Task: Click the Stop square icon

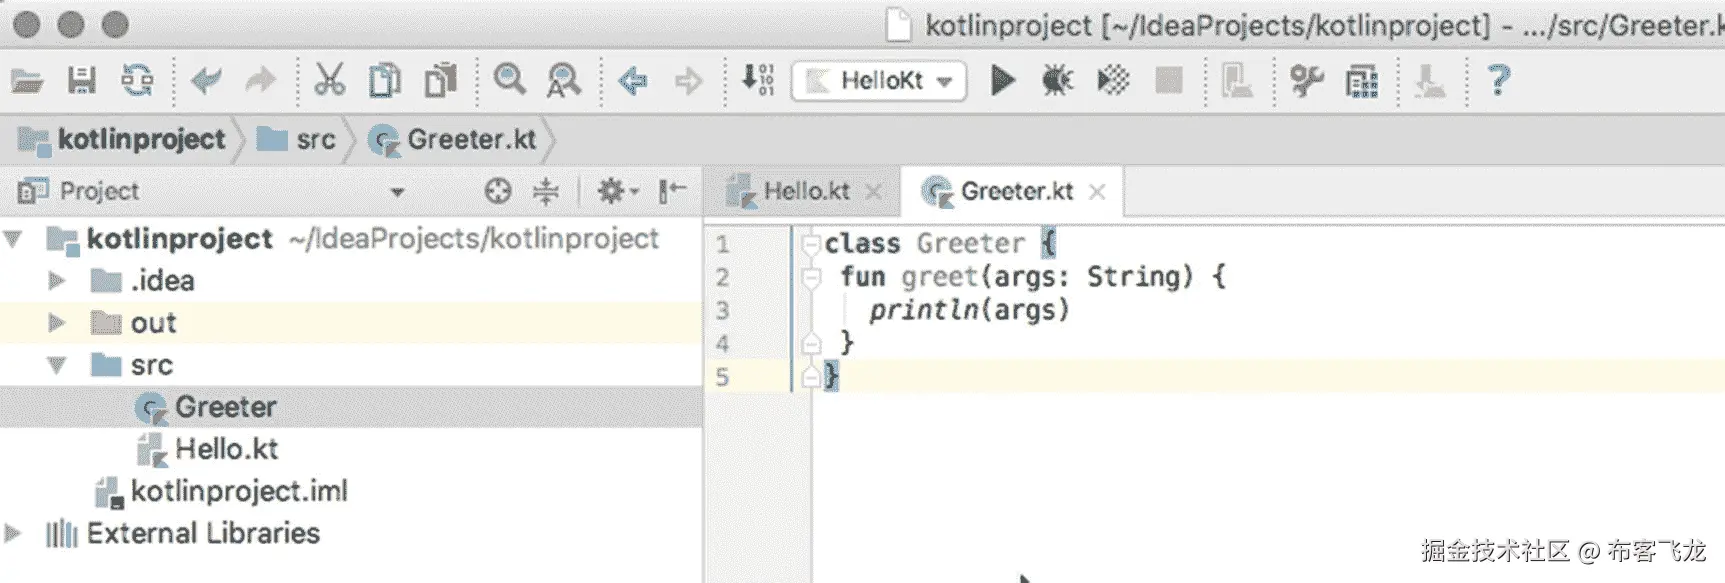Action: 1168,80
